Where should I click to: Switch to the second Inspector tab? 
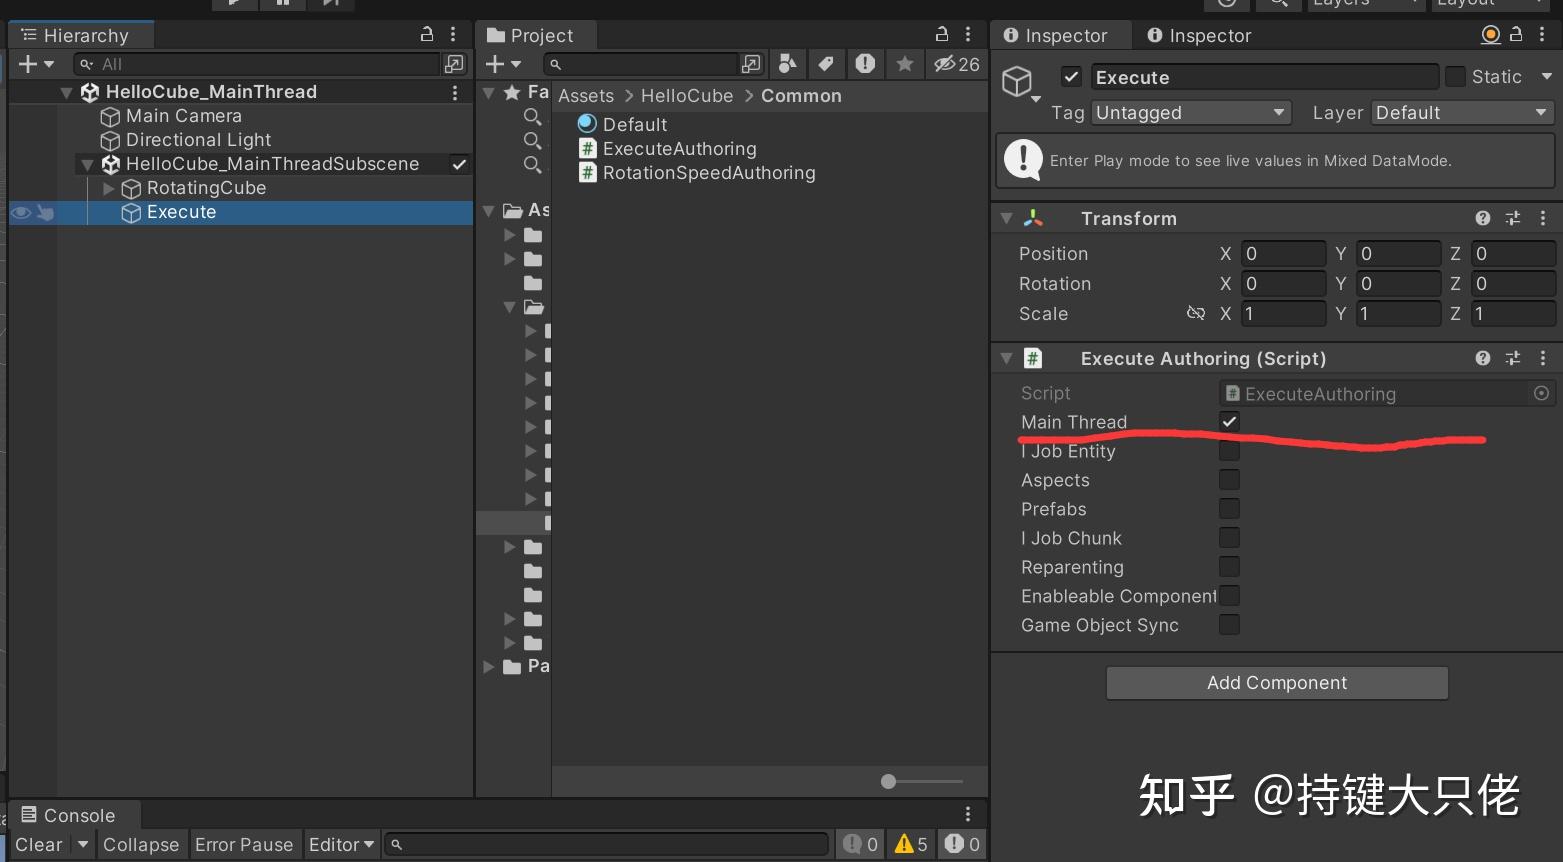pos(1198,35)
